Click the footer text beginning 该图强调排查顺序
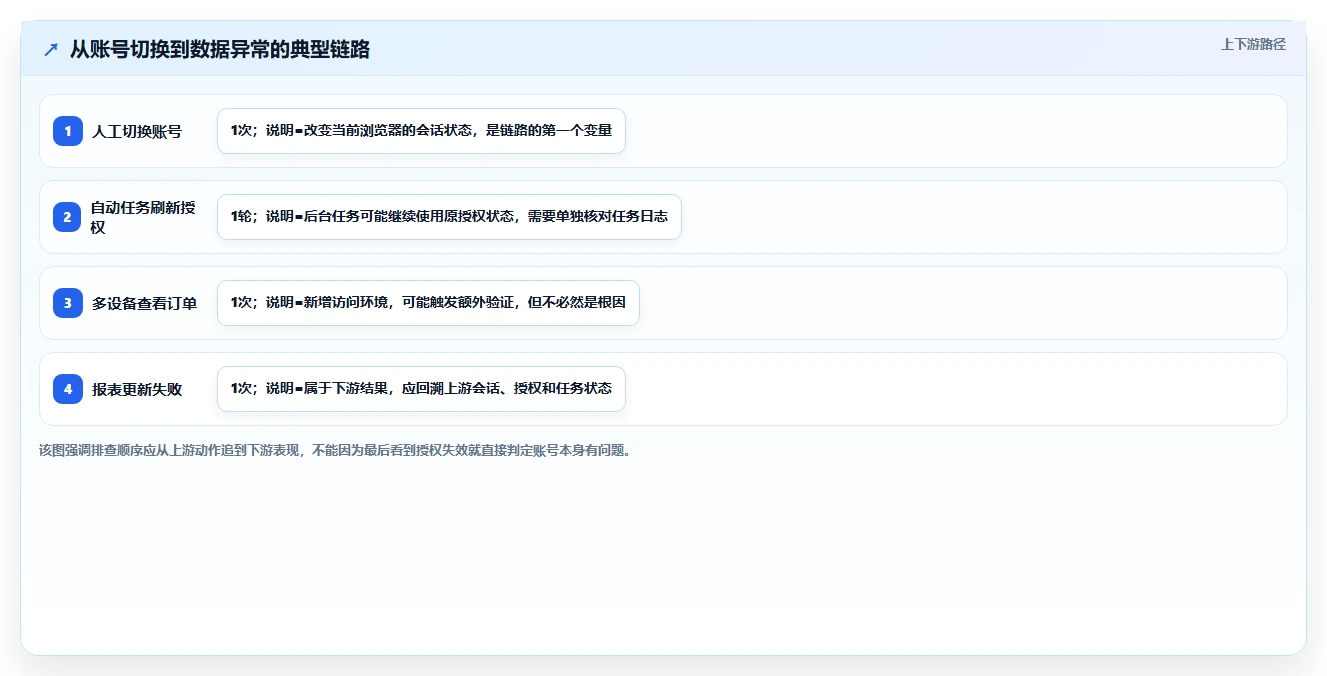The width and height of the screenshot is (1327, 676). point(335,450)
